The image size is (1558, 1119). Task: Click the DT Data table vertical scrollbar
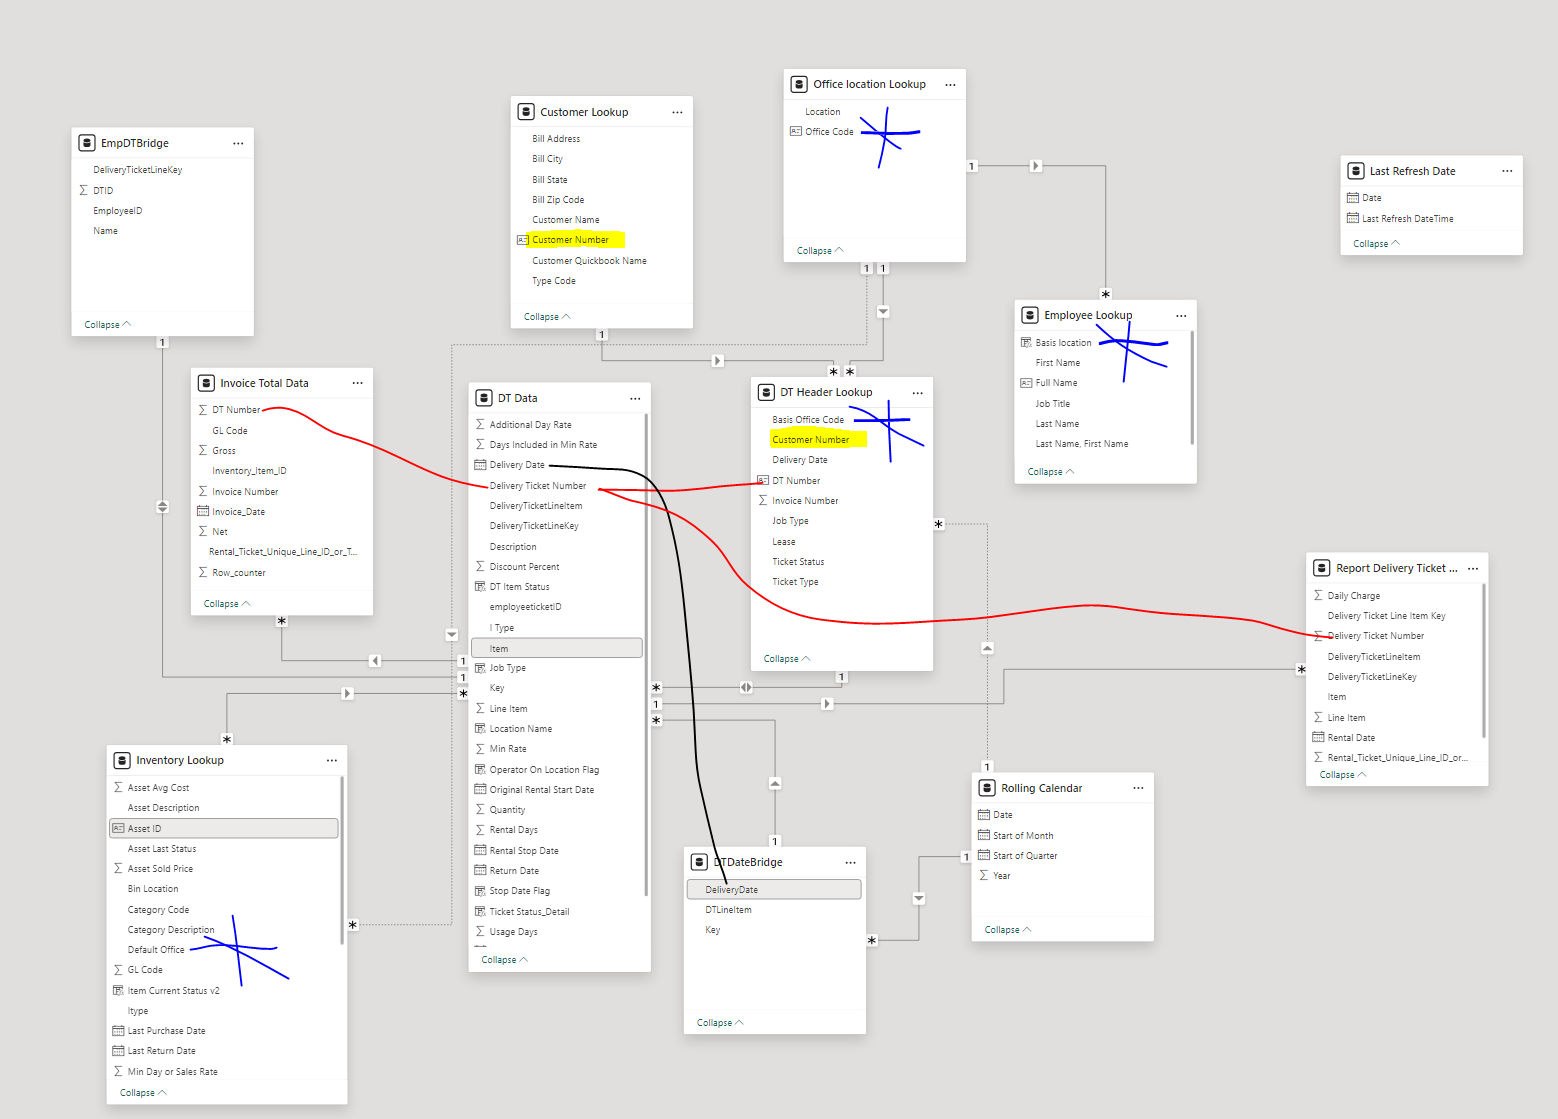[x=646, y=655]
